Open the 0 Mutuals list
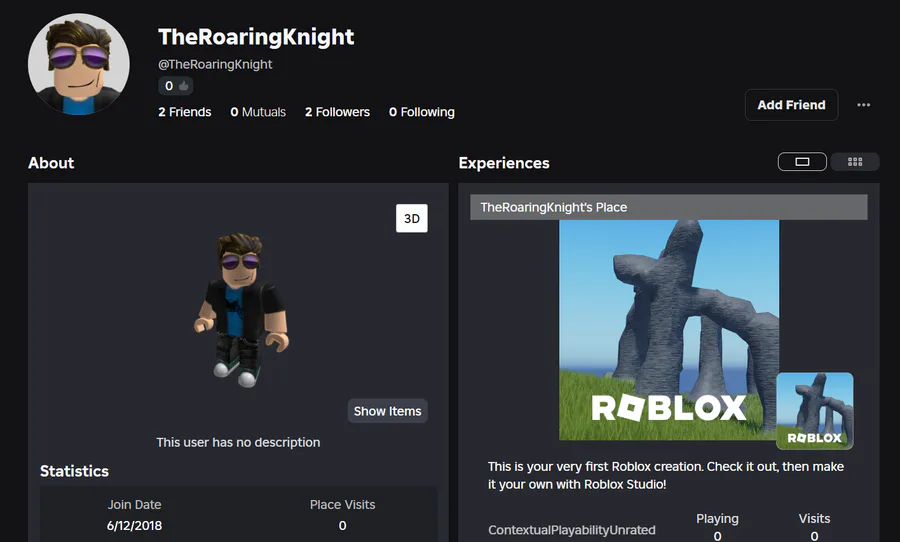The height and width of the screenshot is (542, 900). tap(258, 112)
